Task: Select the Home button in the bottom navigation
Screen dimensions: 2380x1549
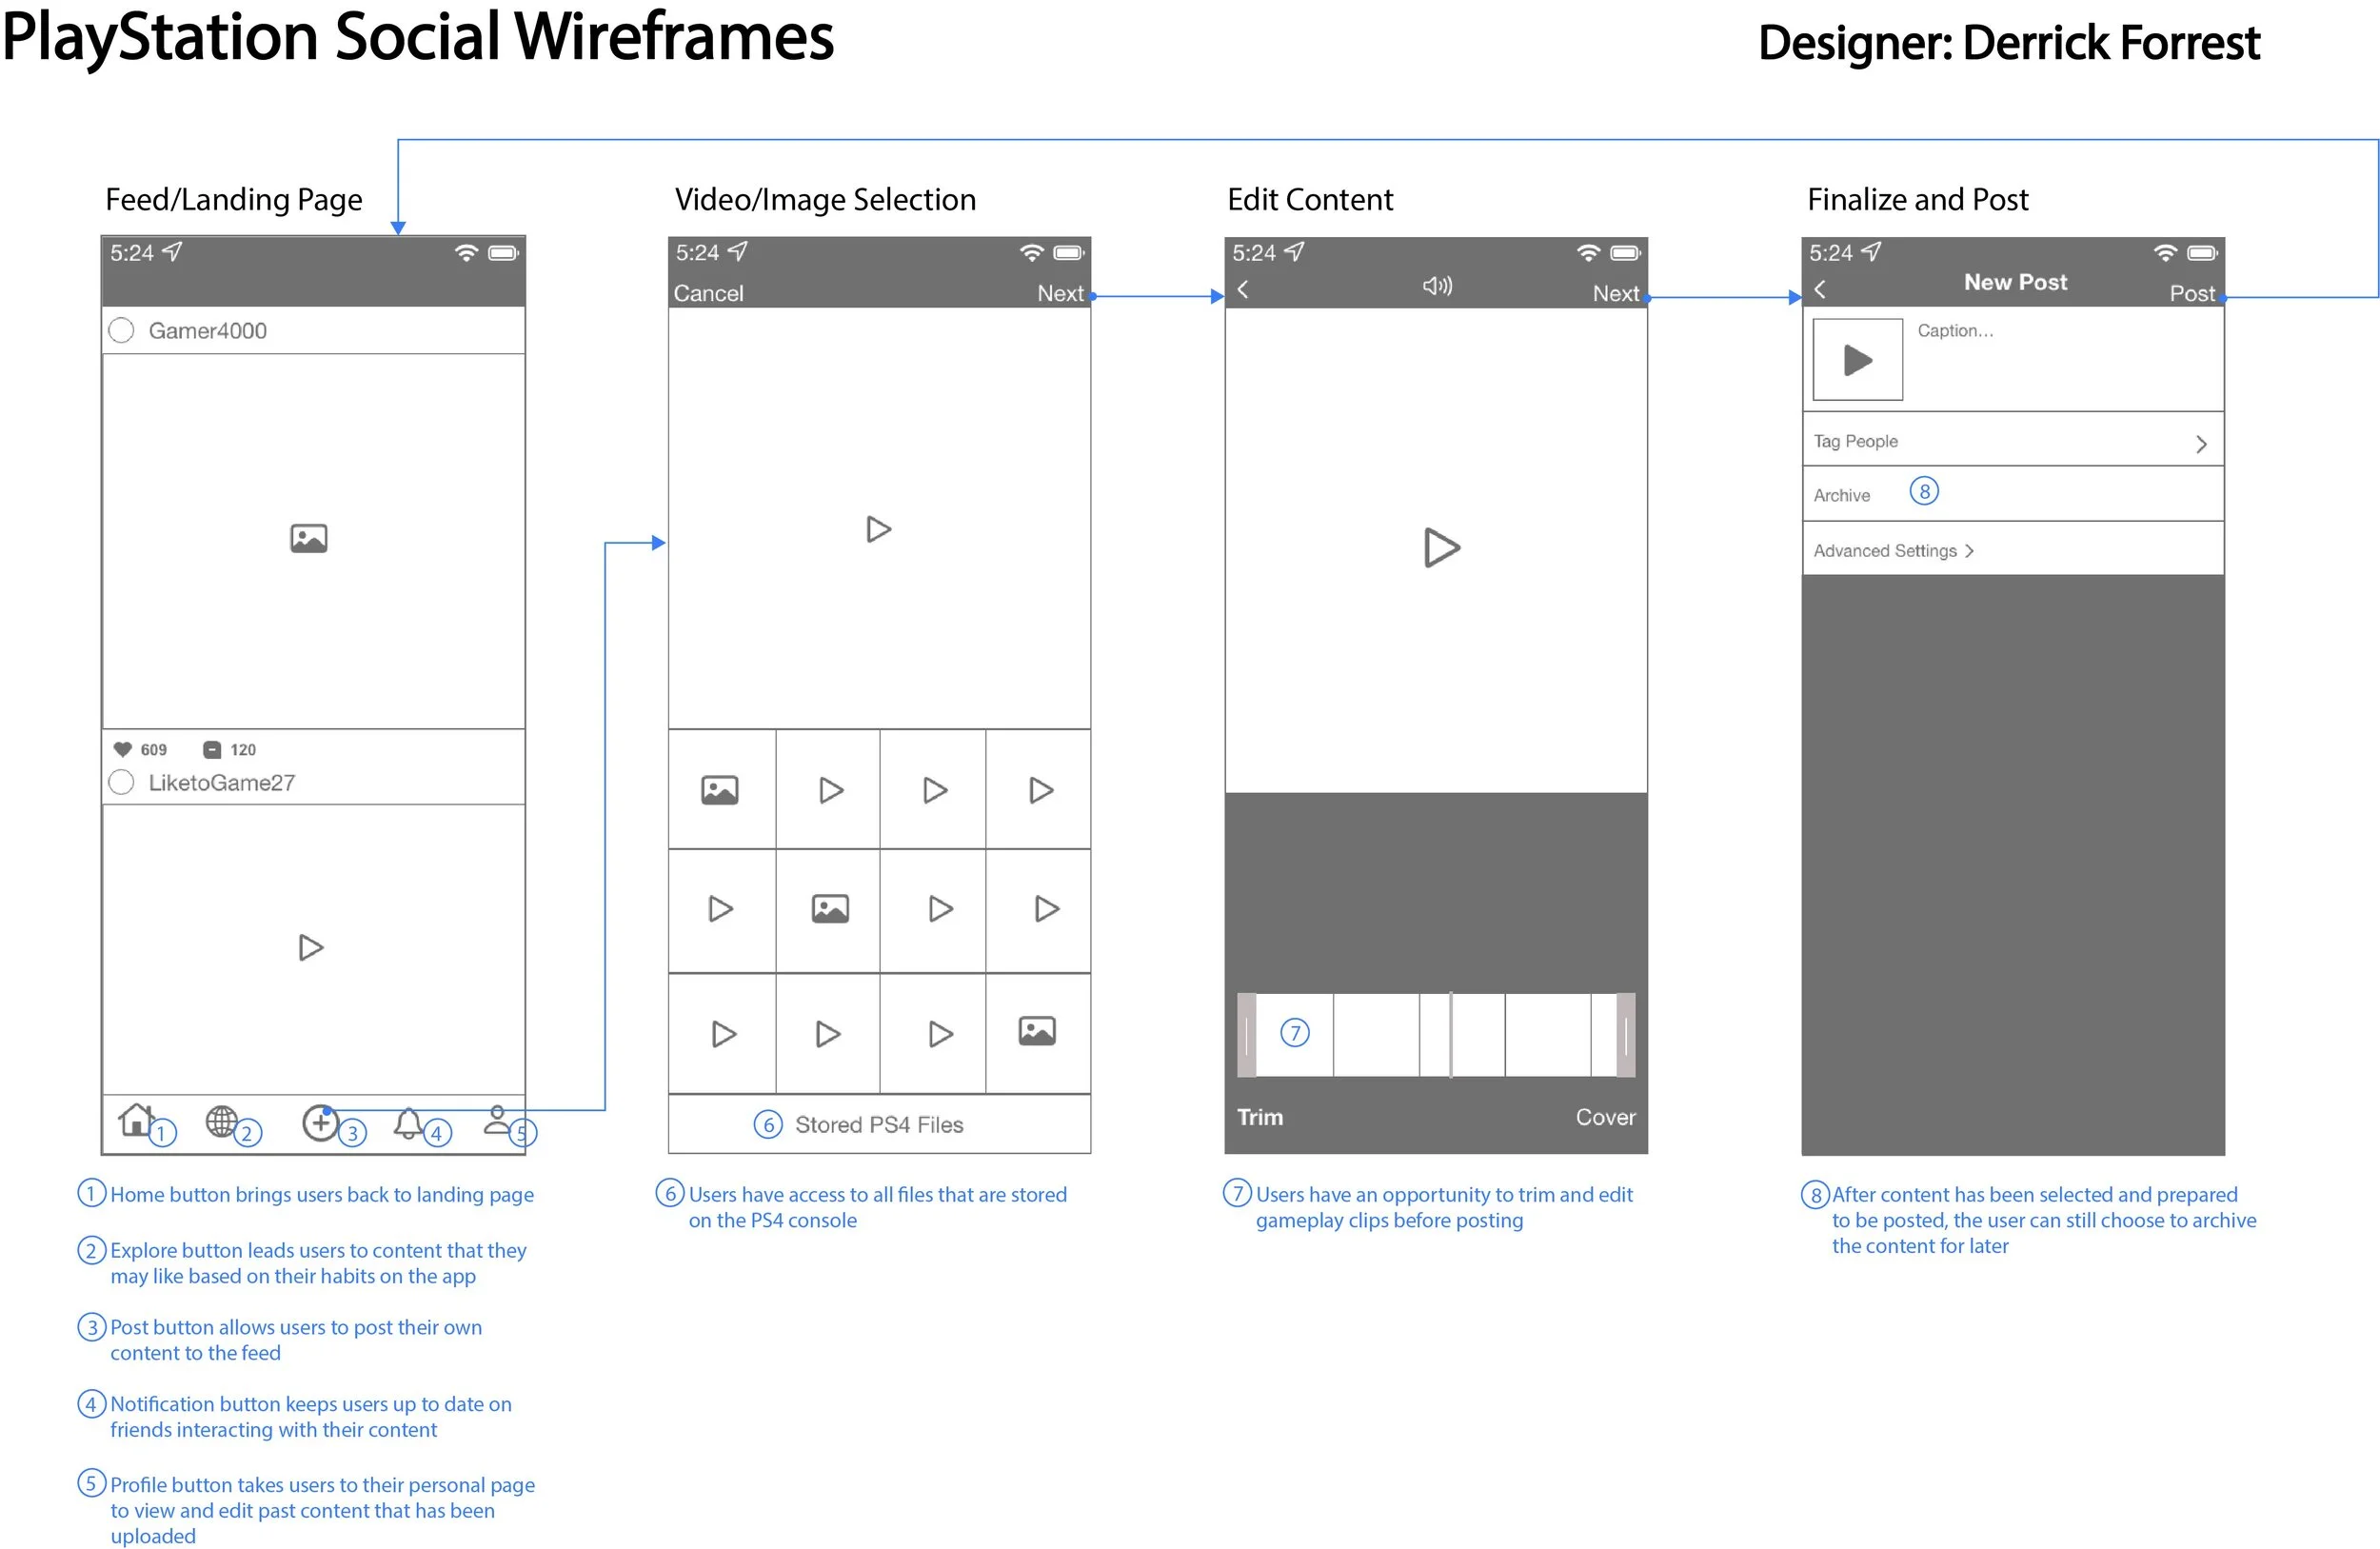Action: [x=136, y=1122]
